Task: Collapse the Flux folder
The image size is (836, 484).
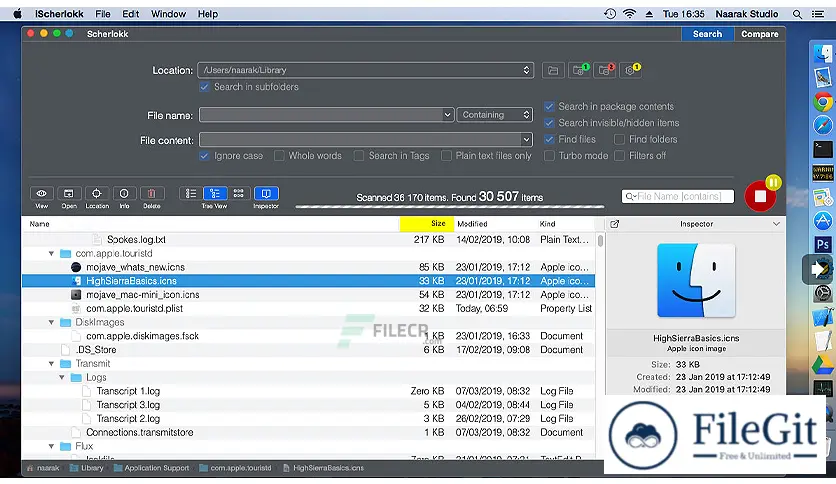Action: [x=52, y=446]
